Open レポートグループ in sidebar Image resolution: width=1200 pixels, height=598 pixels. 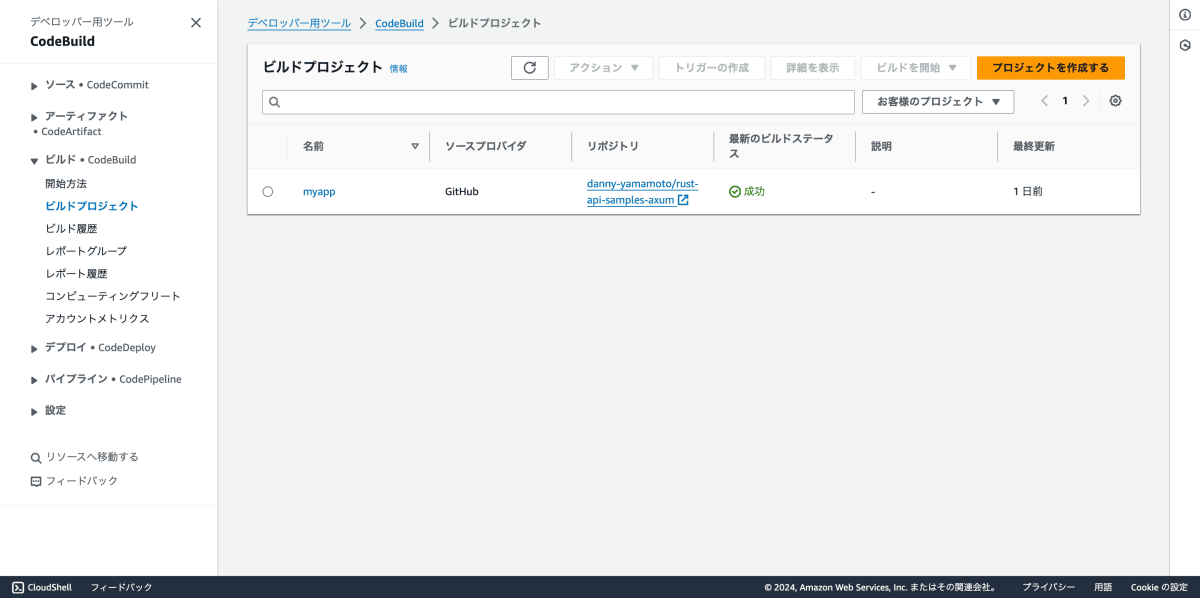86,251
